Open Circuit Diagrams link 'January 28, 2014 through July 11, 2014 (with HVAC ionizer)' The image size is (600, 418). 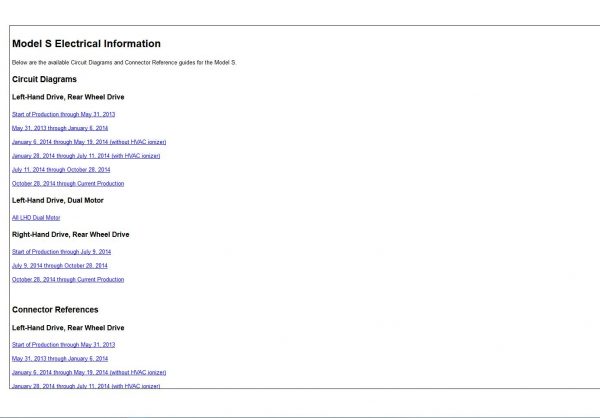pyautogui.click(x=86, y=156)
